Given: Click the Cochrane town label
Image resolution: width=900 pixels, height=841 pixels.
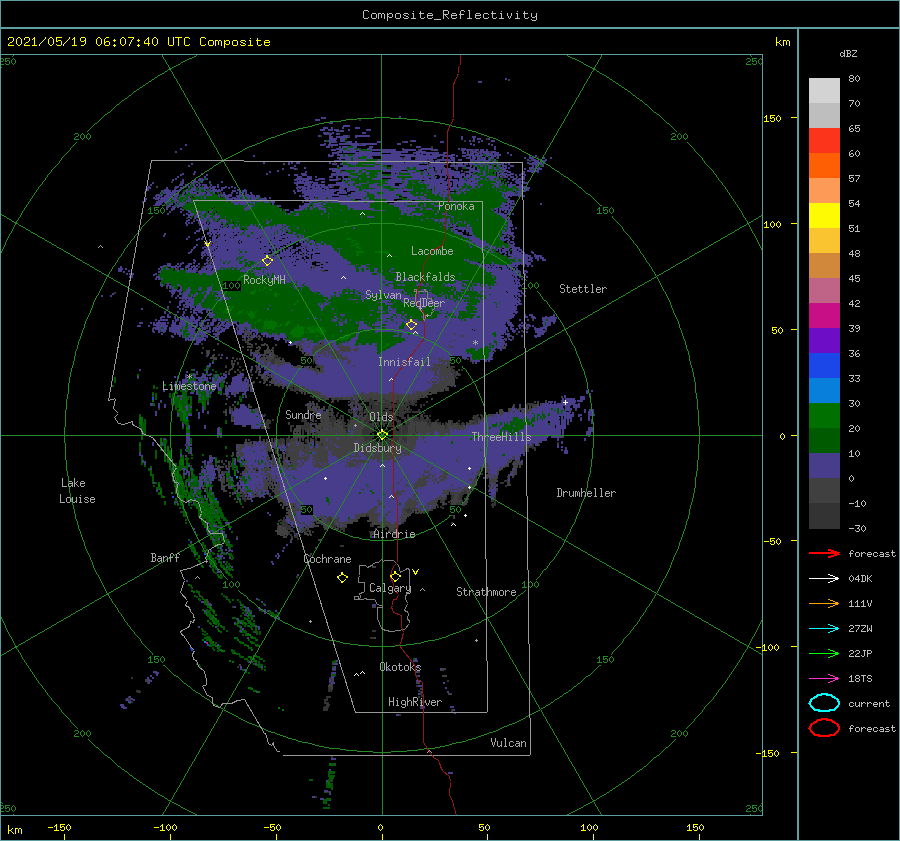Looking at the screenshot, I should point(327,559).
